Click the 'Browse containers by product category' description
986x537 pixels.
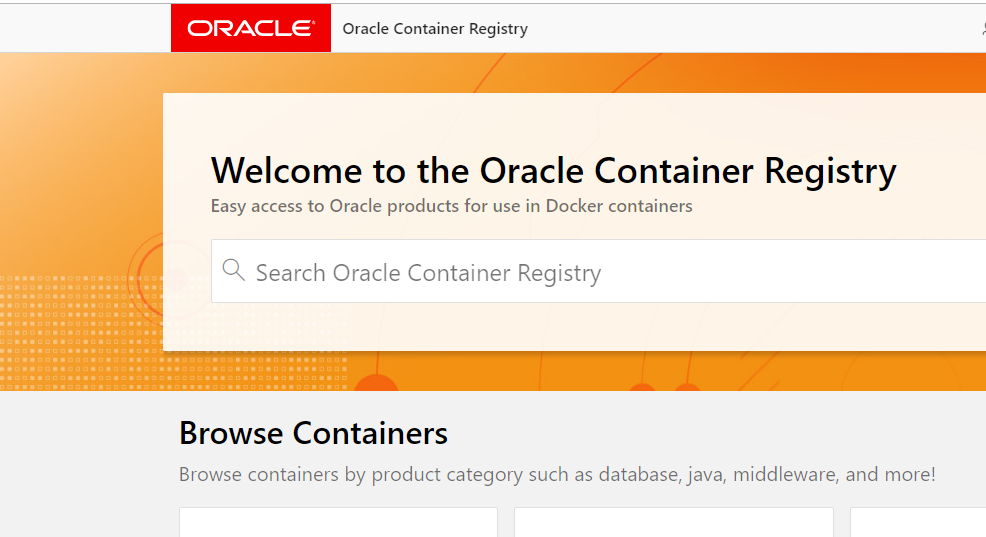tap(557, 474)
